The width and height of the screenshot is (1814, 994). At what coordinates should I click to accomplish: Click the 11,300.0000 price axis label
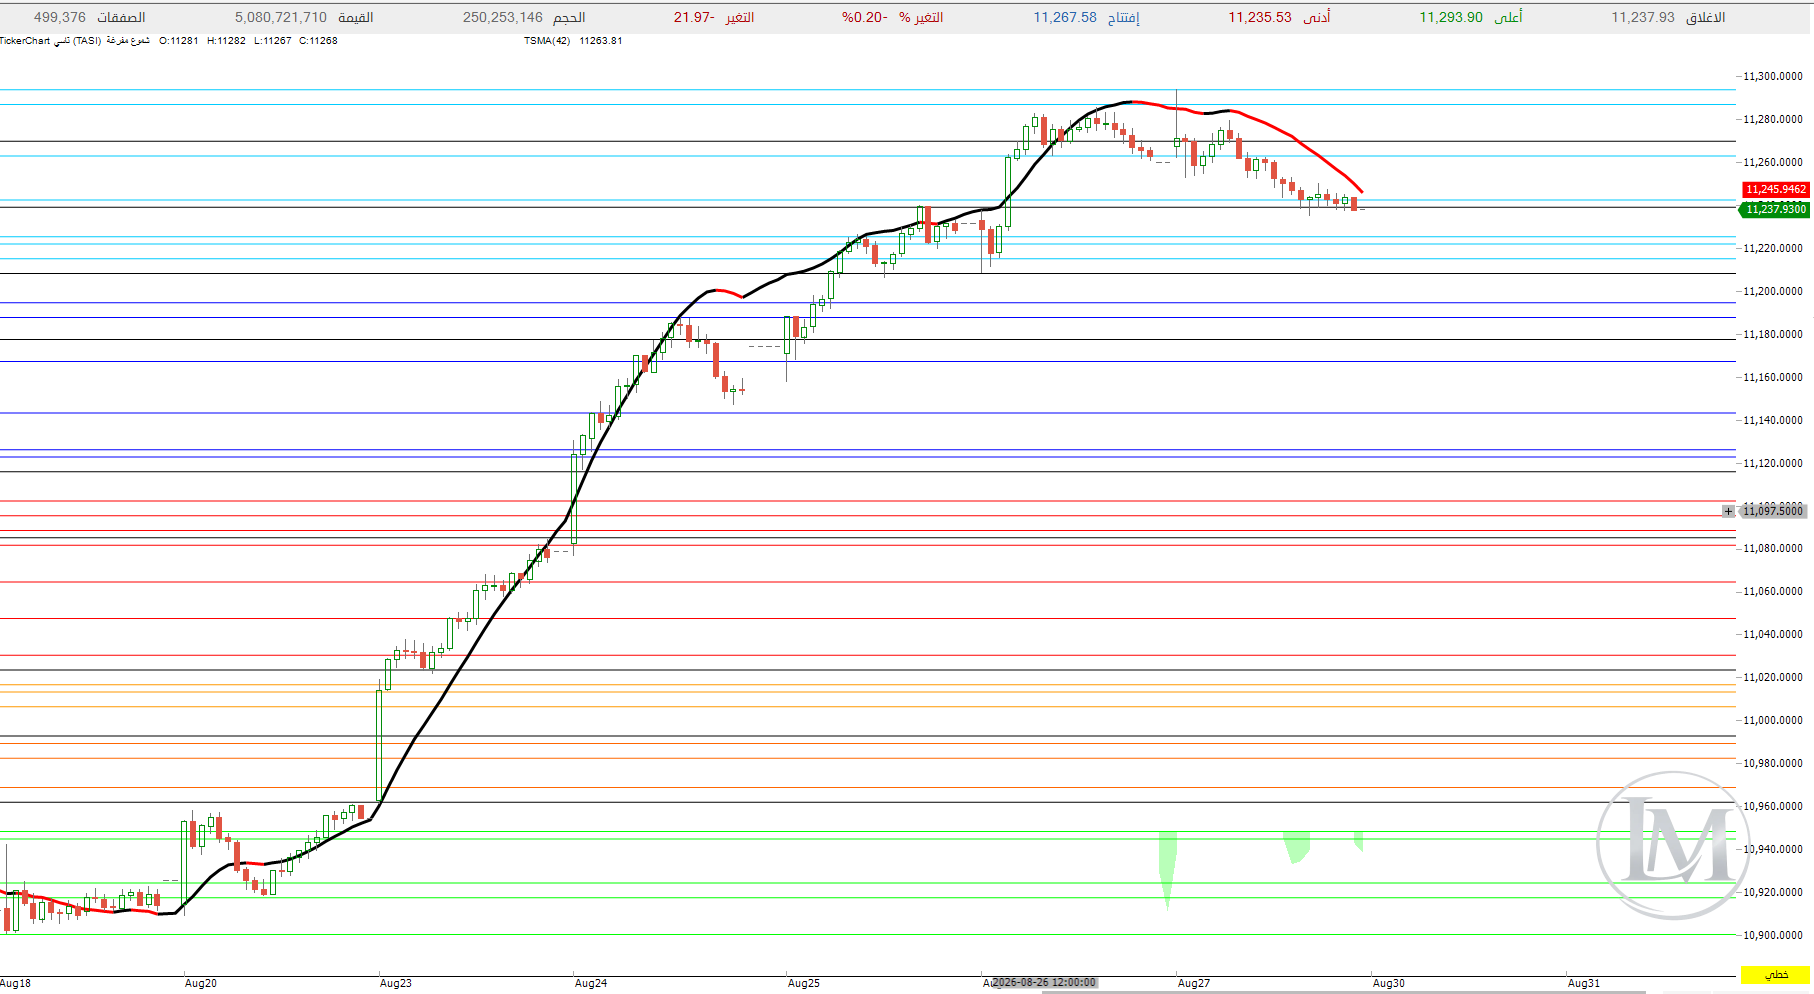coord(1773,76)
